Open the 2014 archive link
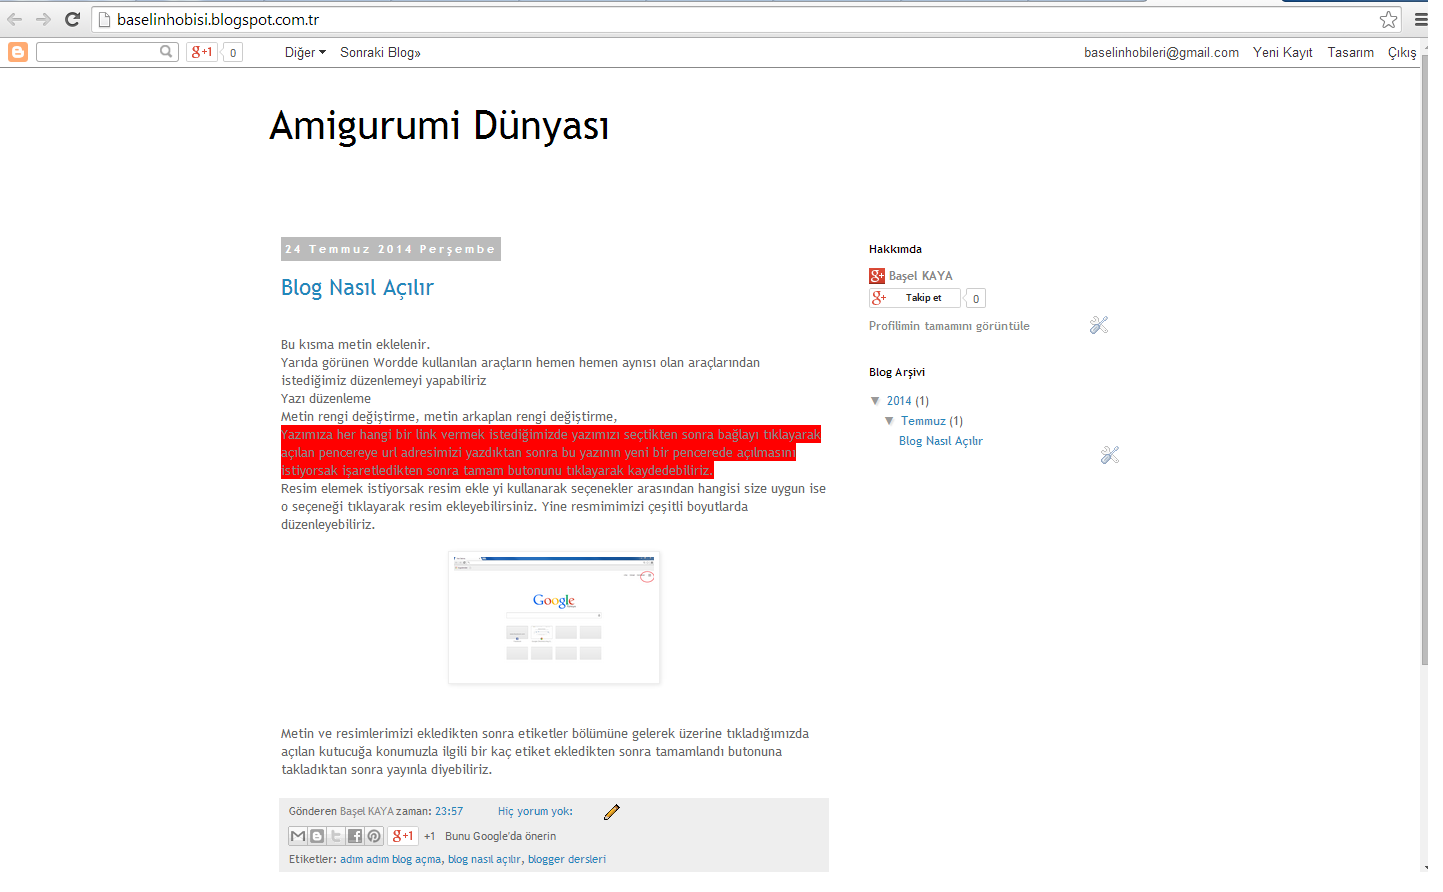Viewport: 1443px width, 892px height. tap(899, 401)
